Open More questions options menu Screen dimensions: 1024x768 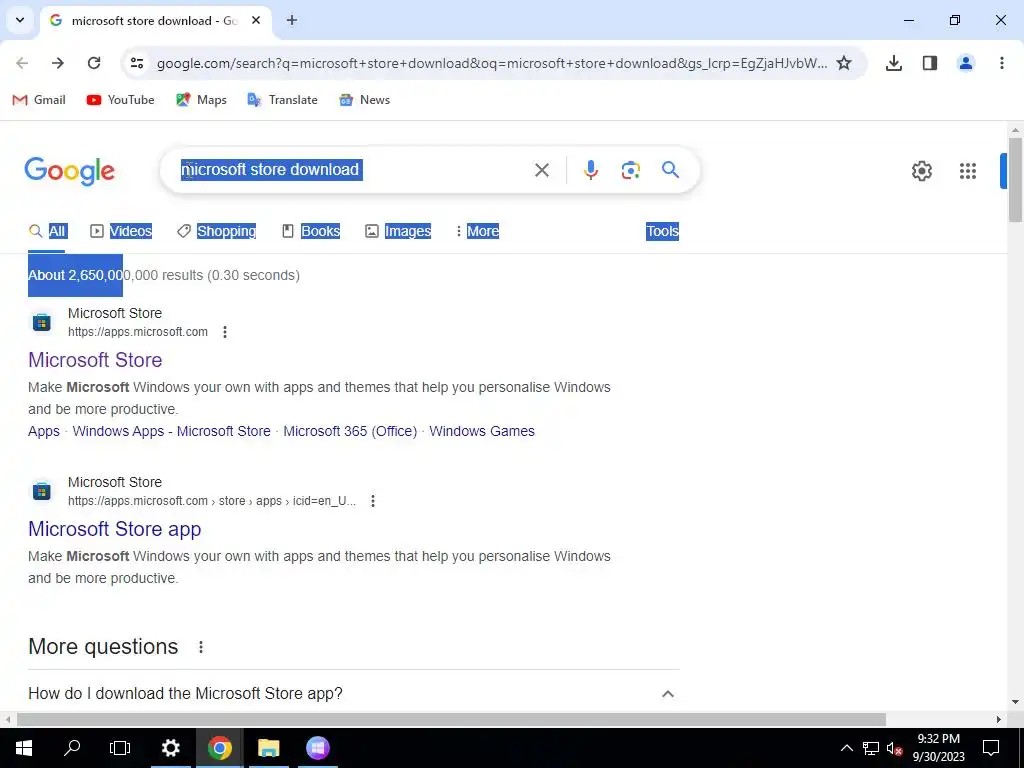pos(201,647)
